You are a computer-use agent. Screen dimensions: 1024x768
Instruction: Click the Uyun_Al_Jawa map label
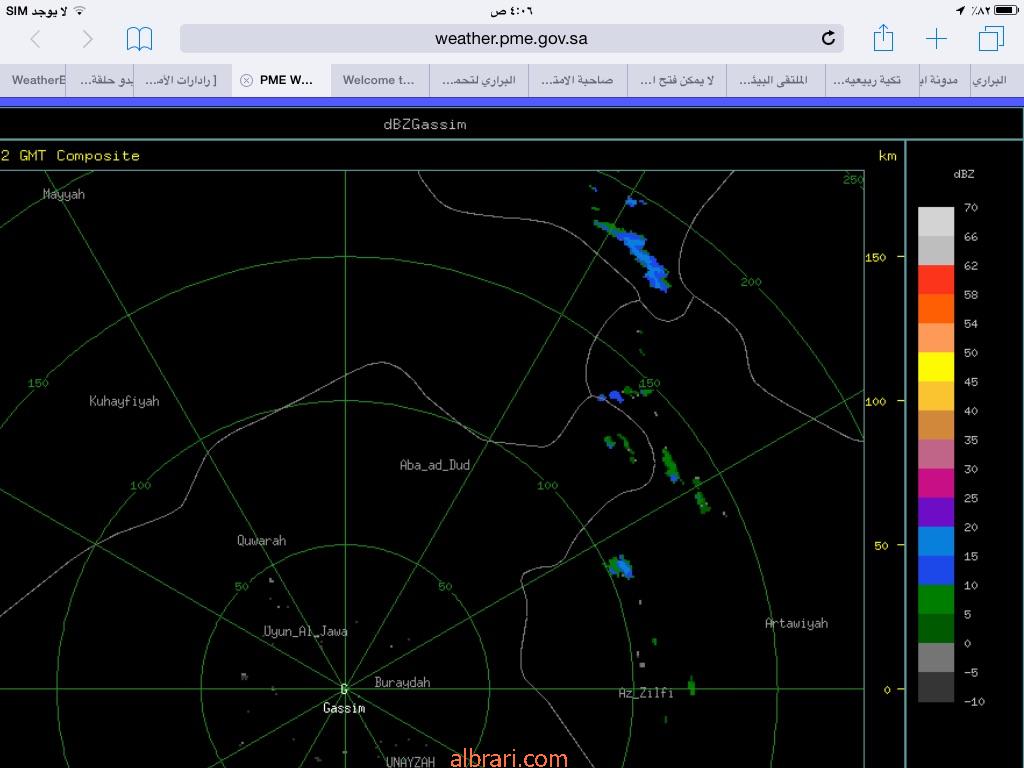(x=305, y=632)
